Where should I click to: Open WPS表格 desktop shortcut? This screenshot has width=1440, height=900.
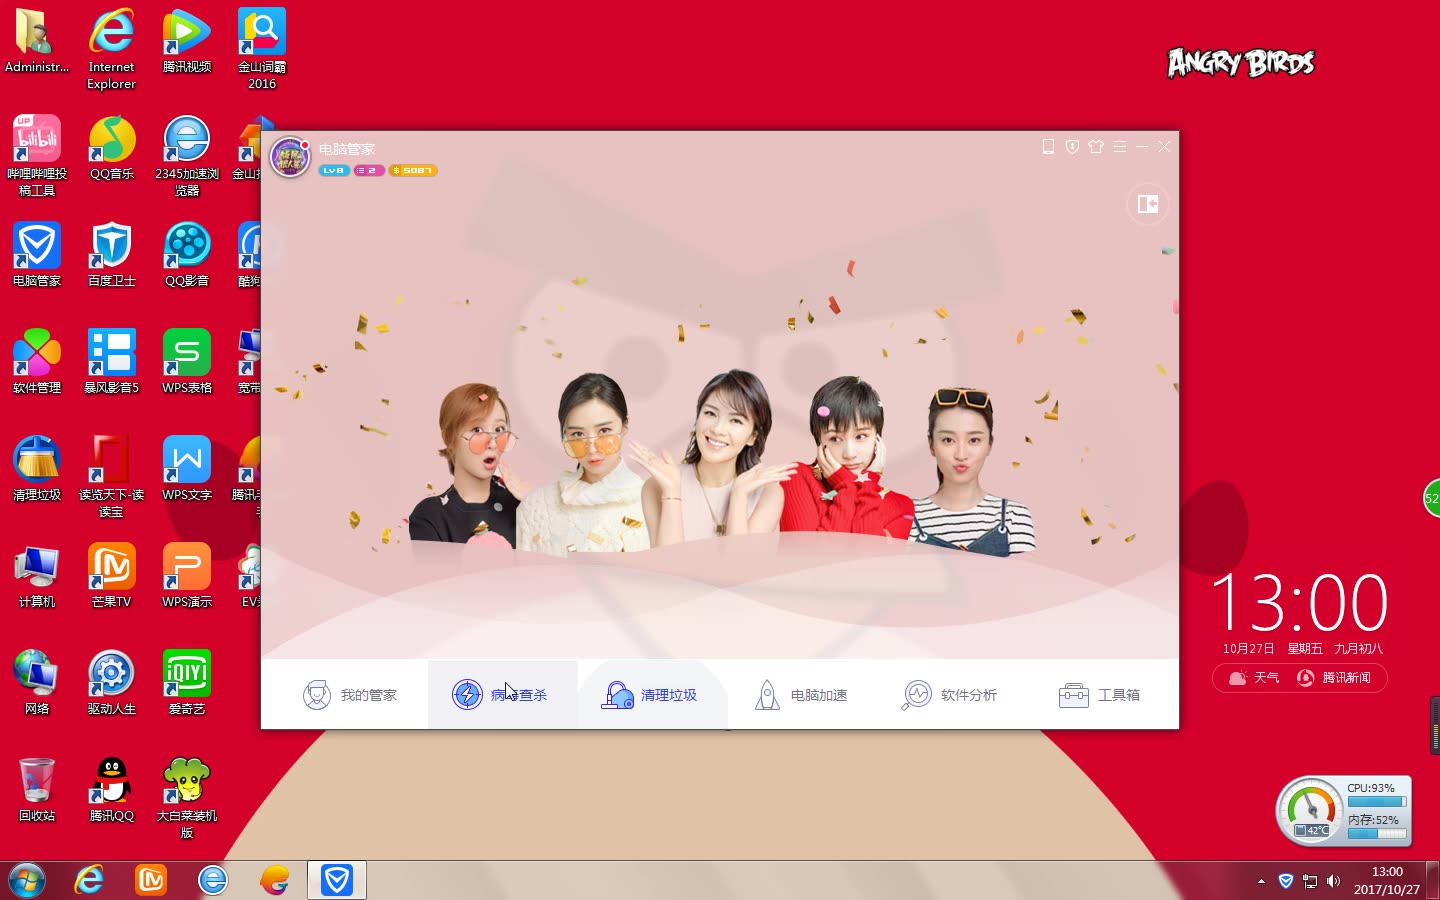coord(187,362)
